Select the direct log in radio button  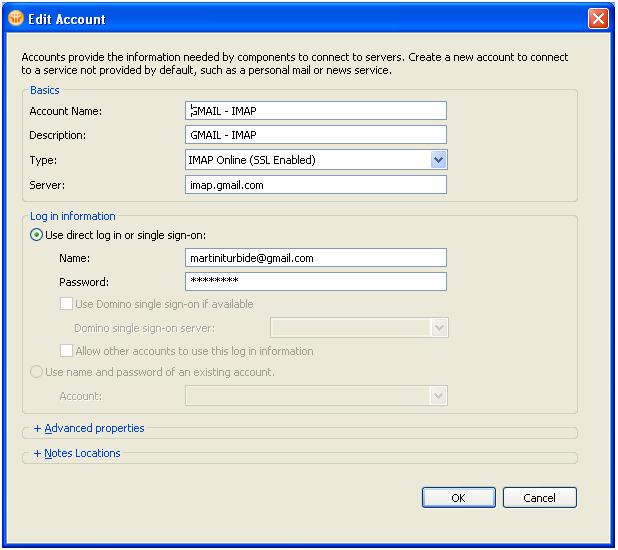pyautogui.click(x=36, y=235)
